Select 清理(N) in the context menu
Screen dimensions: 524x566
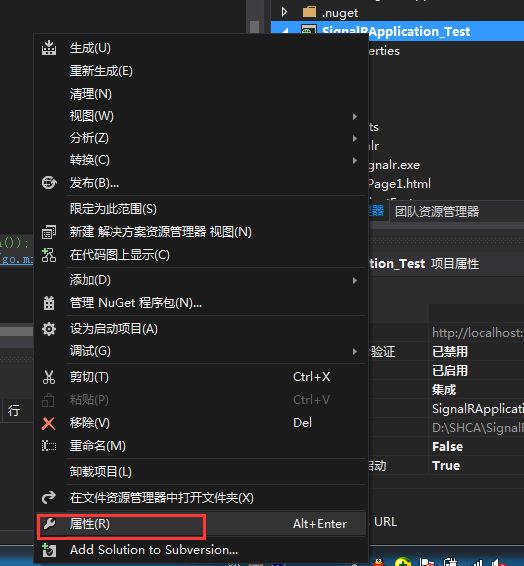[x=201, y=94]
